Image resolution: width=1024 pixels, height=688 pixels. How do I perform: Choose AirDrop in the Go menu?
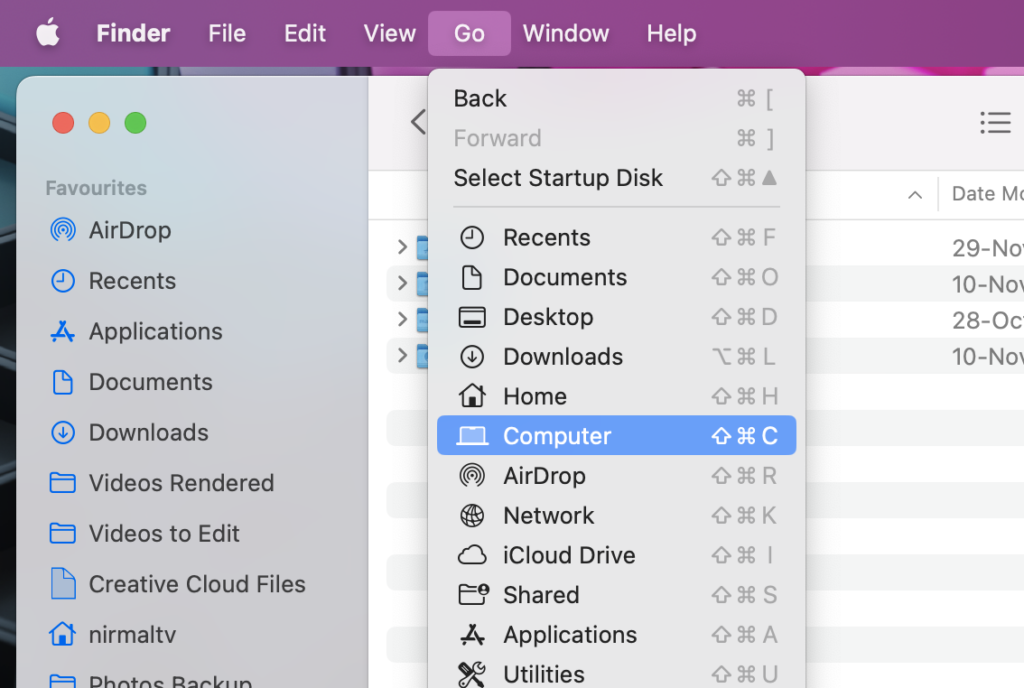[x=616, y=476]
